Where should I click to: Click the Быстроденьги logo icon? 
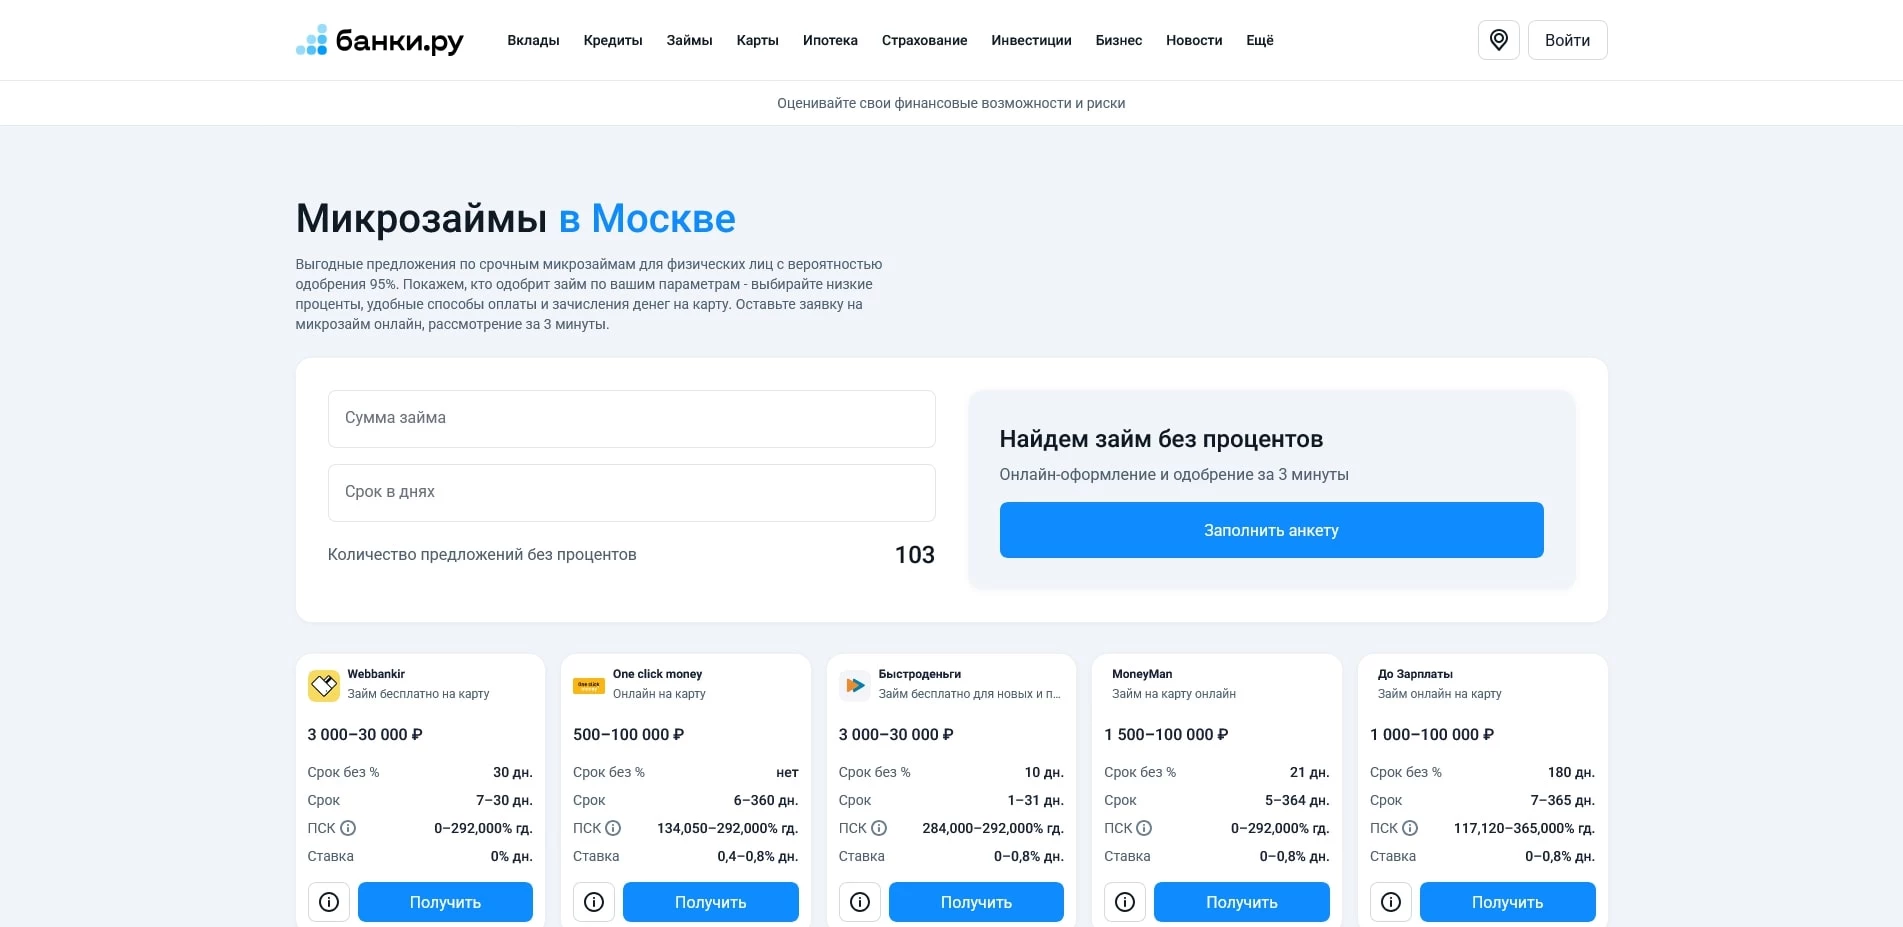(854, 685)
